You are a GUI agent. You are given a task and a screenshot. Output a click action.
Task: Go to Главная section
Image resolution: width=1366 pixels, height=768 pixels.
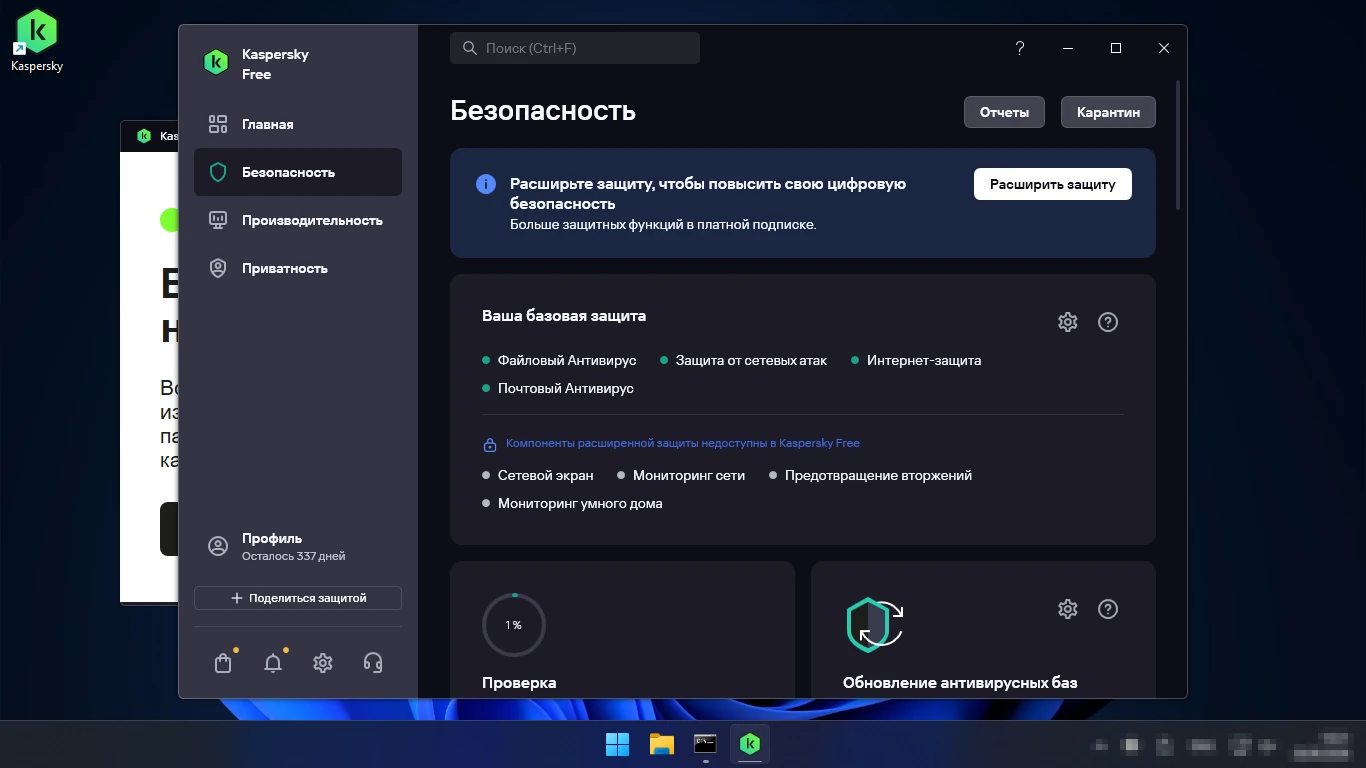[298, 124]
